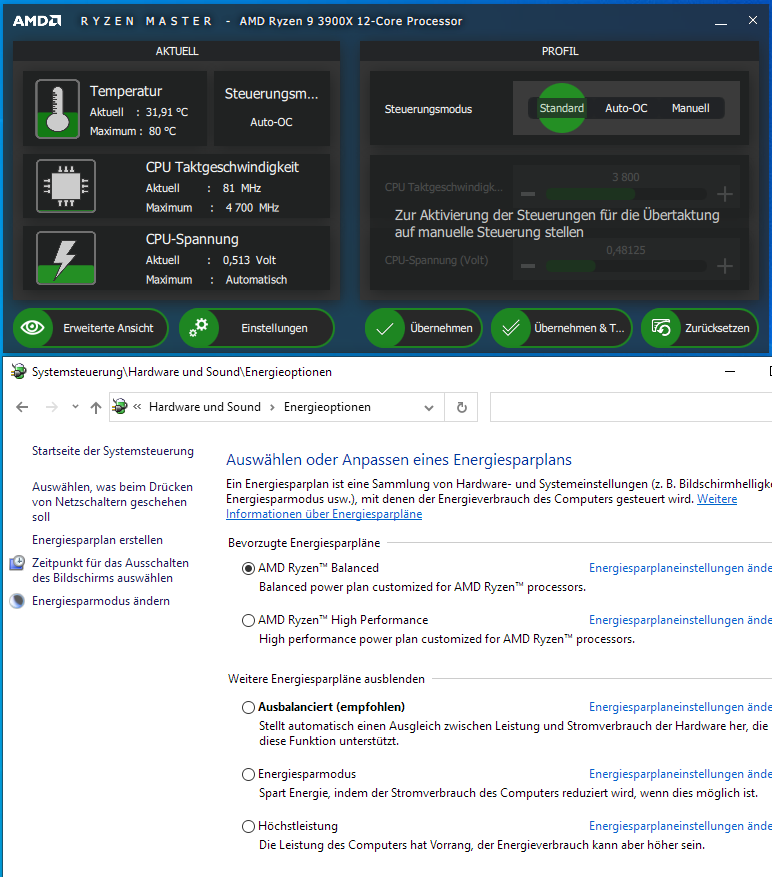
Task: Open Hardware und Sound breadcrumb
Action: click(x=205, y=407)
